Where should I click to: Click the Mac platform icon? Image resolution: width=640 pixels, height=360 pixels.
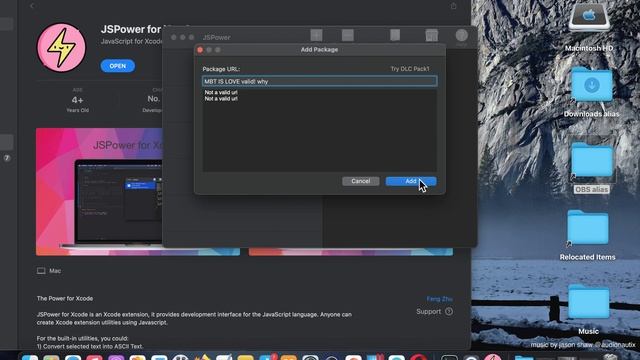point(41,271)
